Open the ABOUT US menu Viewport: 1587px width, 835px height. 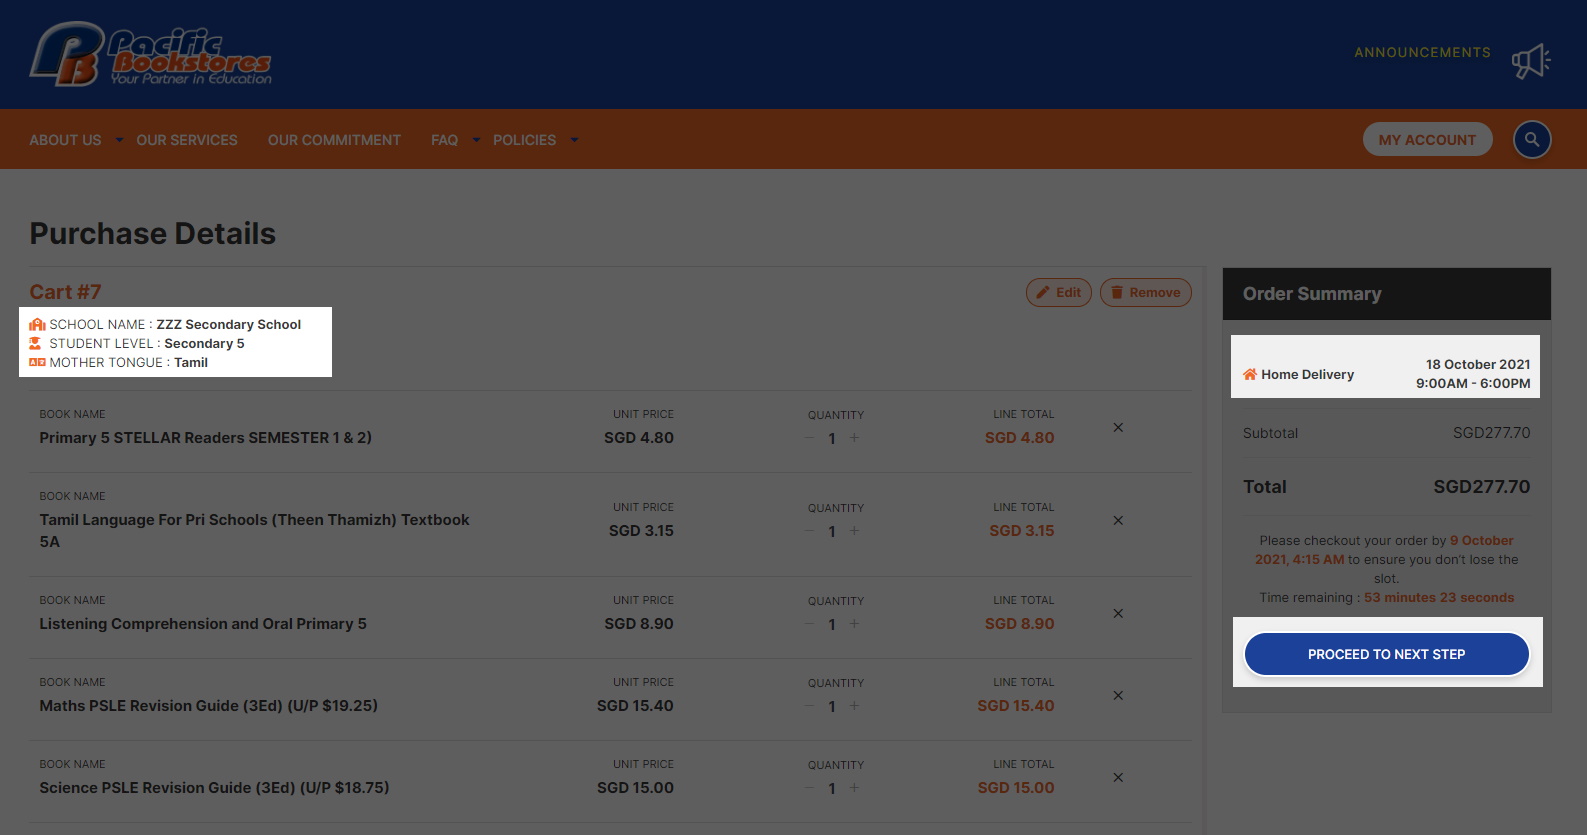point(65,140)
